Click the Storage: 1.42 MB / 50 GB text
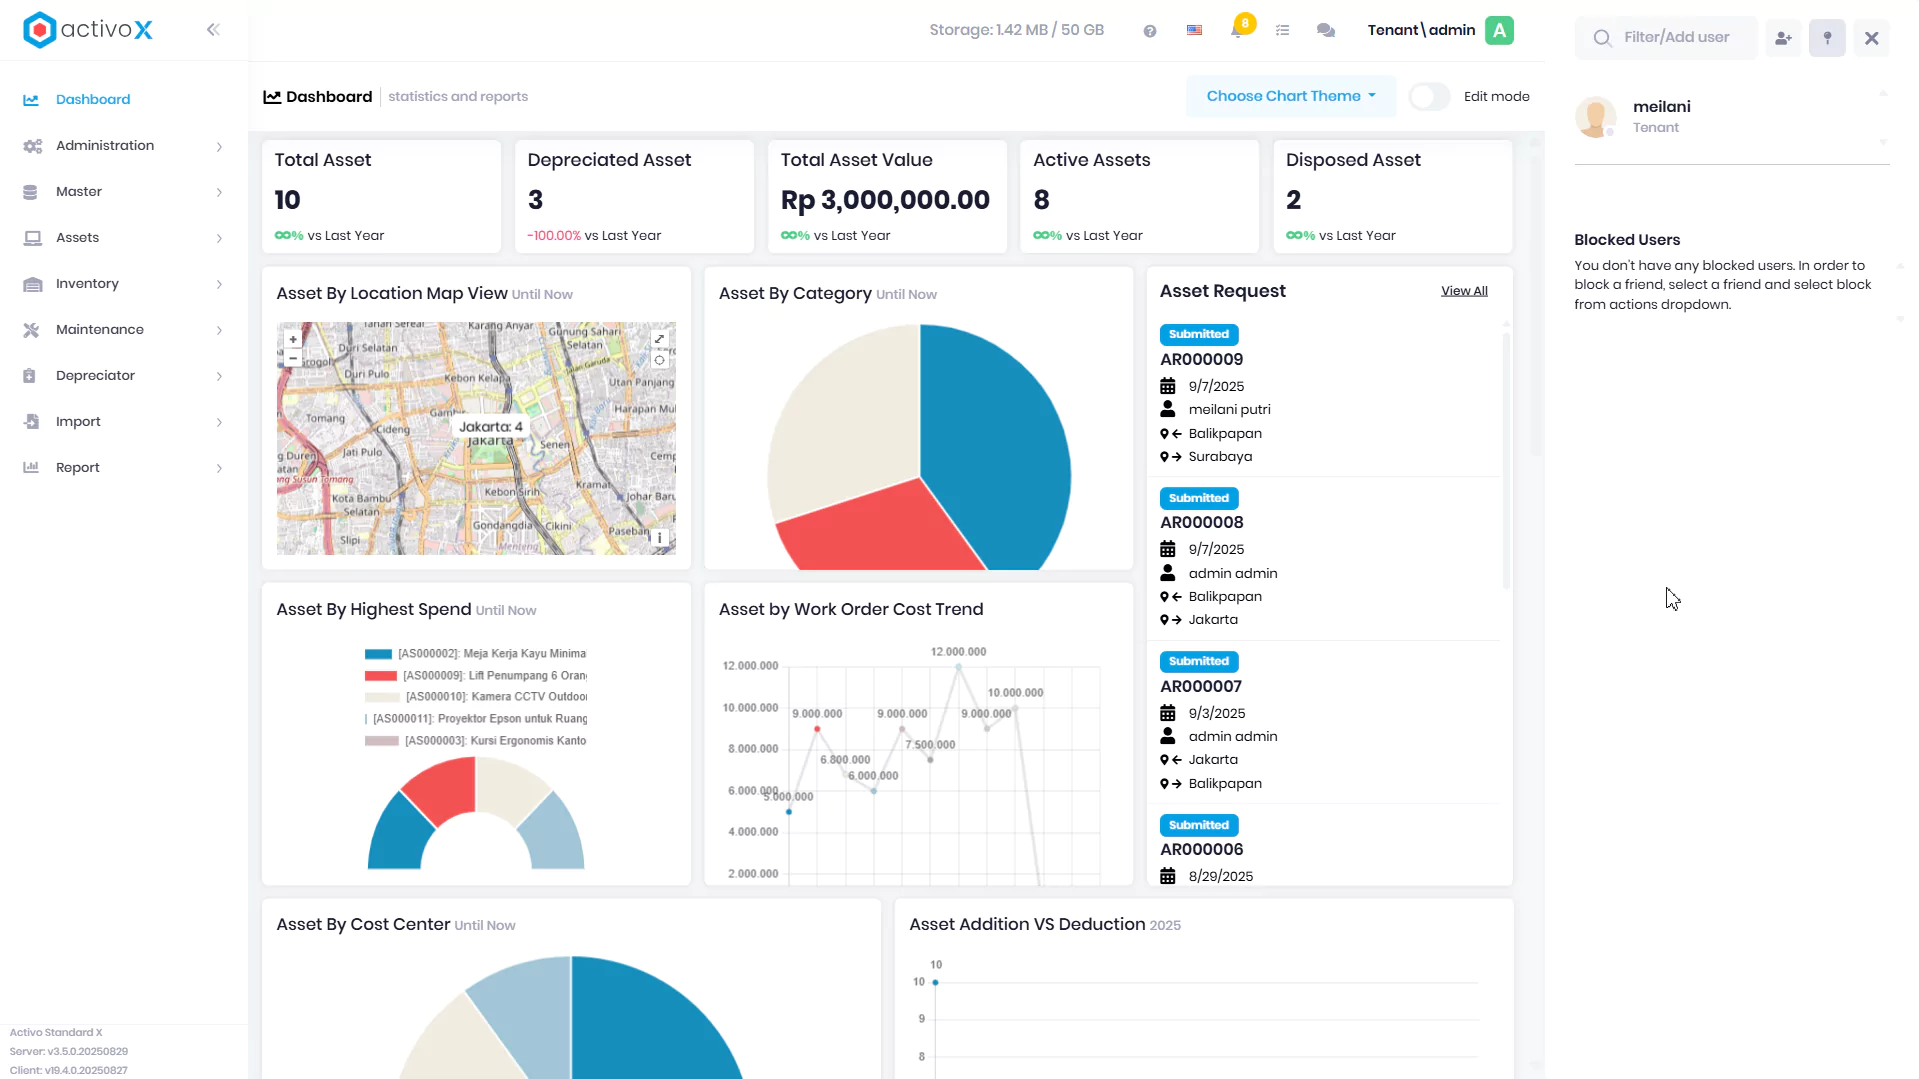 (1017, 30)
